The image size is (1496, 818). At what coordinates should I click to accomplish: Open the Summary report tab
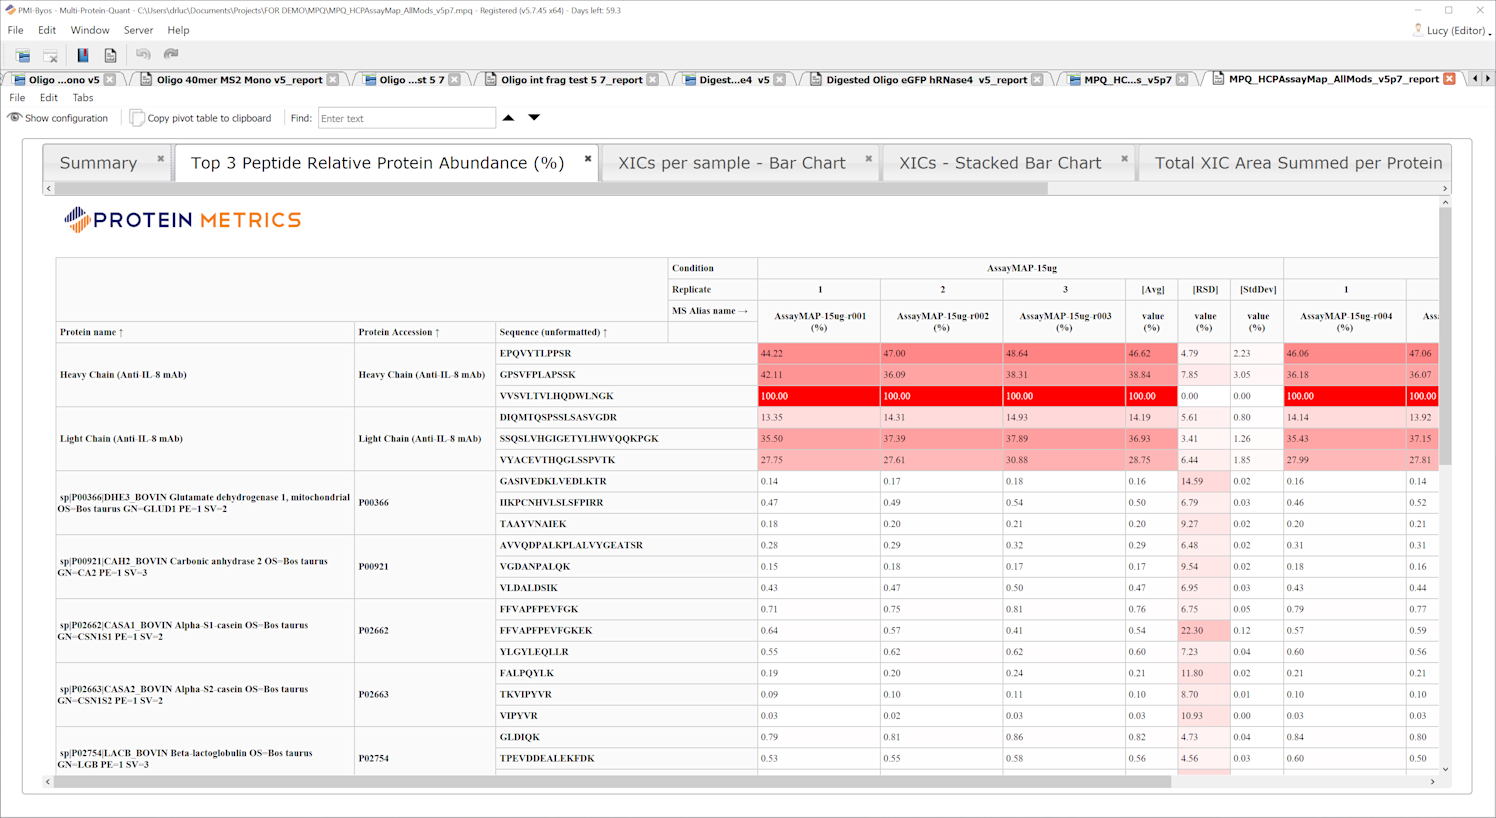98,163
